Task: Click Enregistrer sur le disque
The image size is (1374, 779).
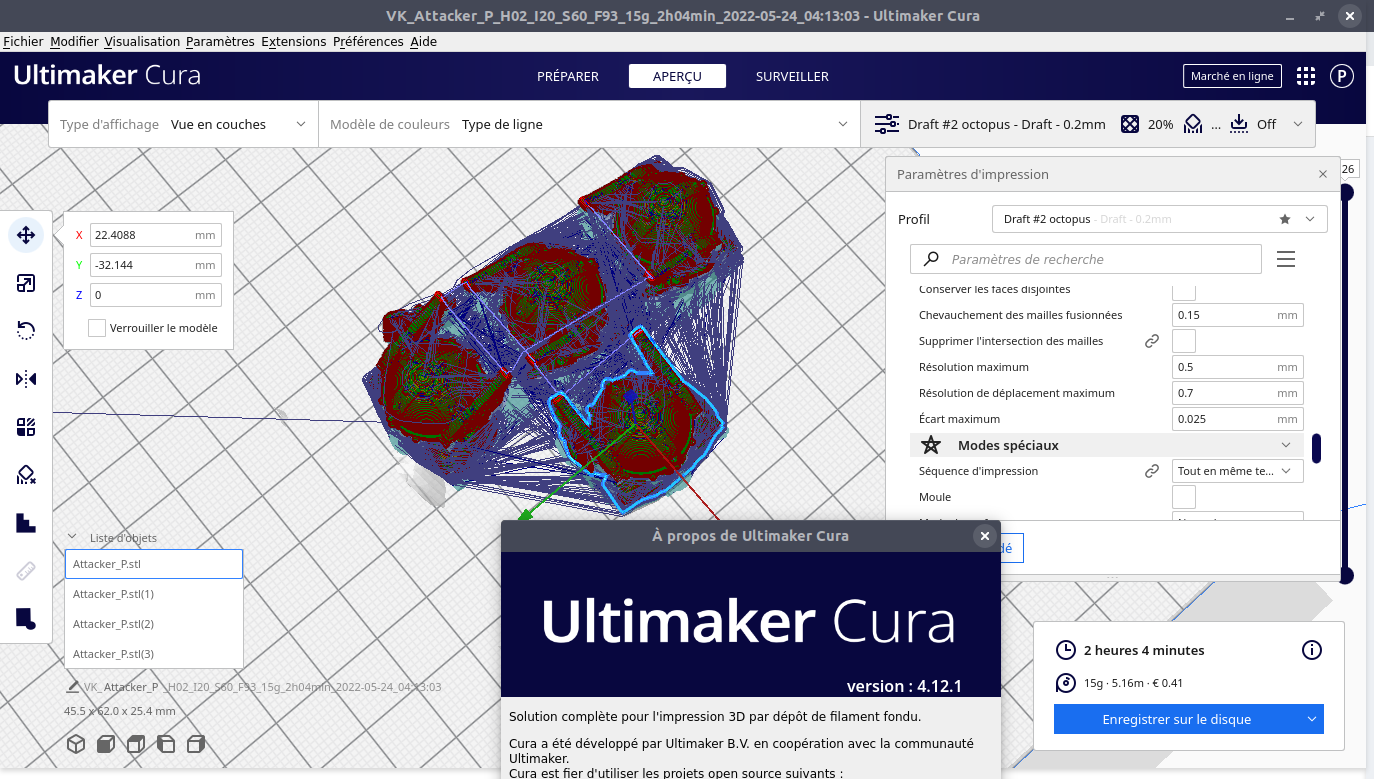Action: [x=1176, y=719]
